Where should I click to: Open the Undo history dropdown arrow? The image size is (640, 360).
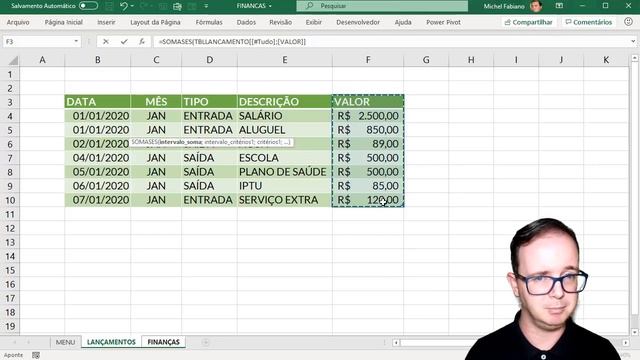click(x=132, y=6)
